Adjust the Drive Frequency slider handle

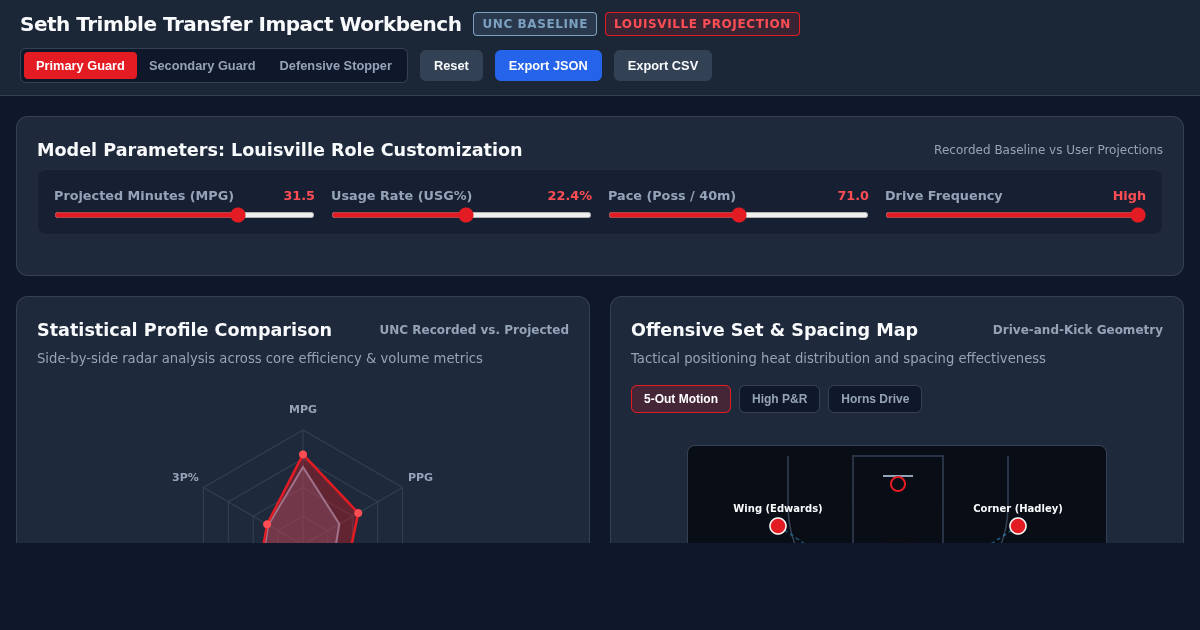click(1138, 215)
